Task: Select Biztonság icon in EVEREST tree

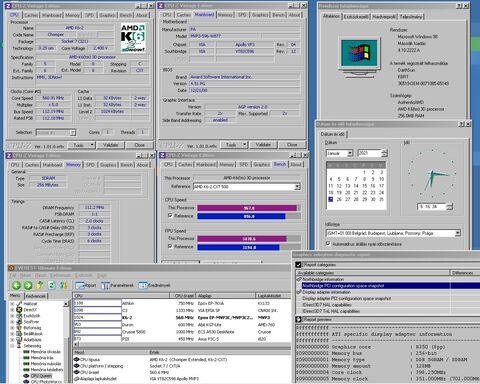Action: pos(19,328)
